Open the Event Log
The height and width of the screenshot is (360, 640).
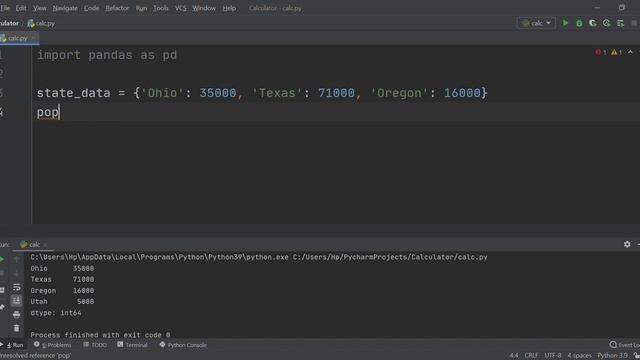tap(624, 345)
